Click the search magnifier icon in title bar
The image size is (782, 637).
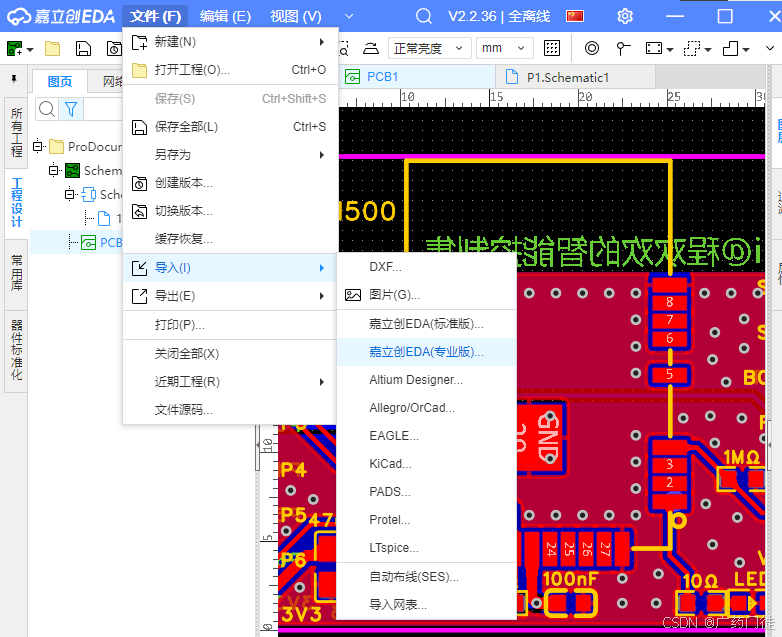(423, 16)
